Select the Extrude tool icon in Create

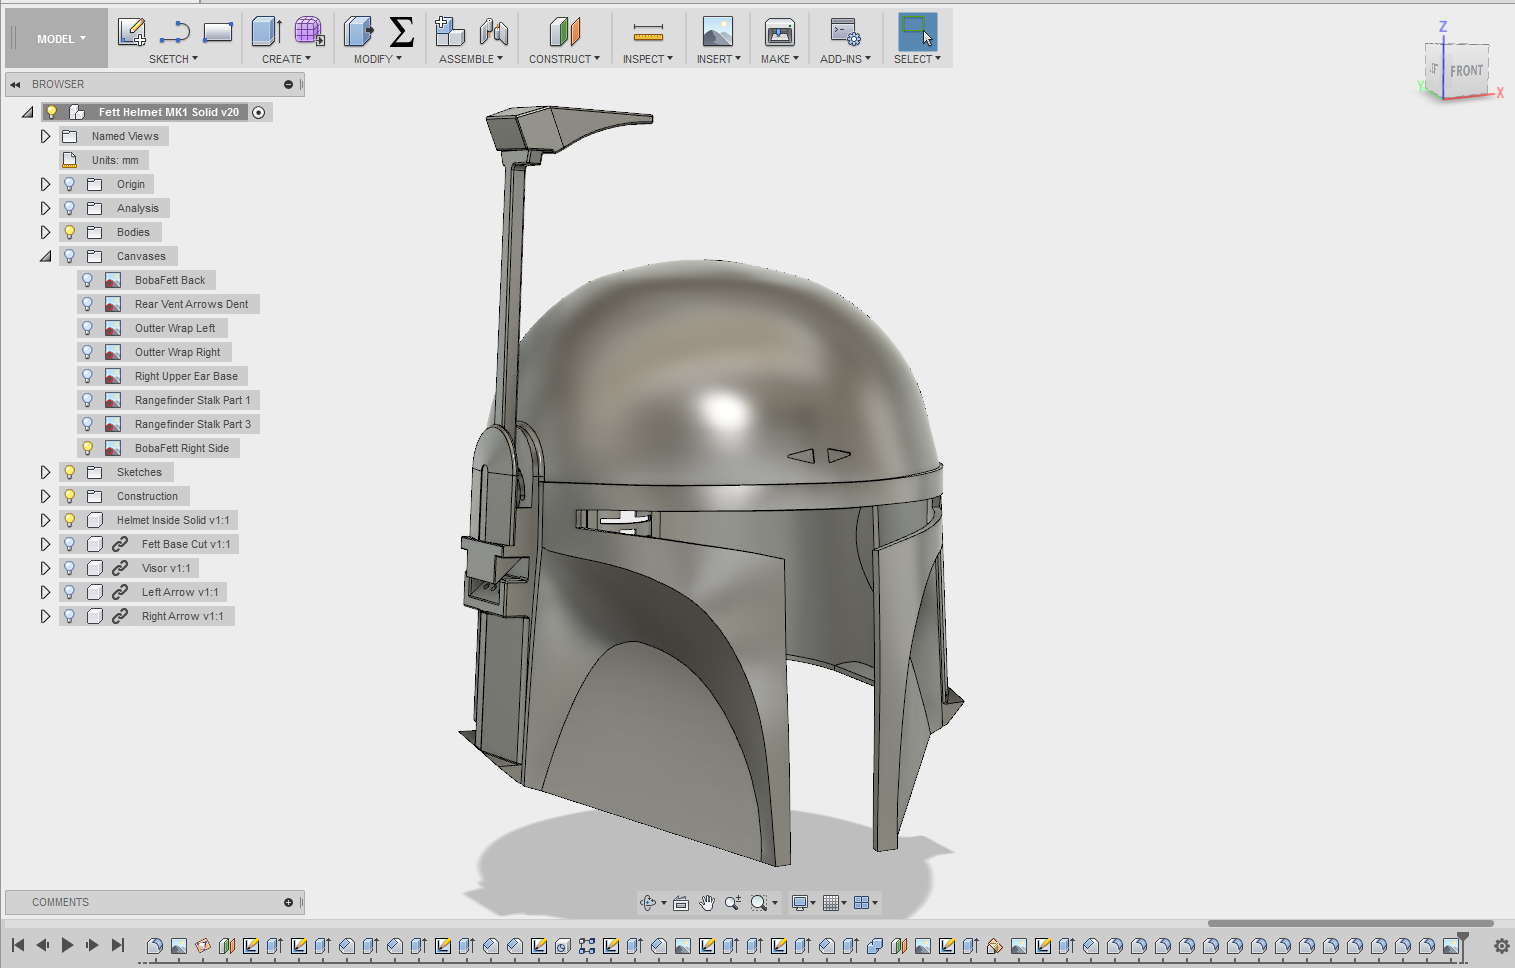[x=266, y=32]
